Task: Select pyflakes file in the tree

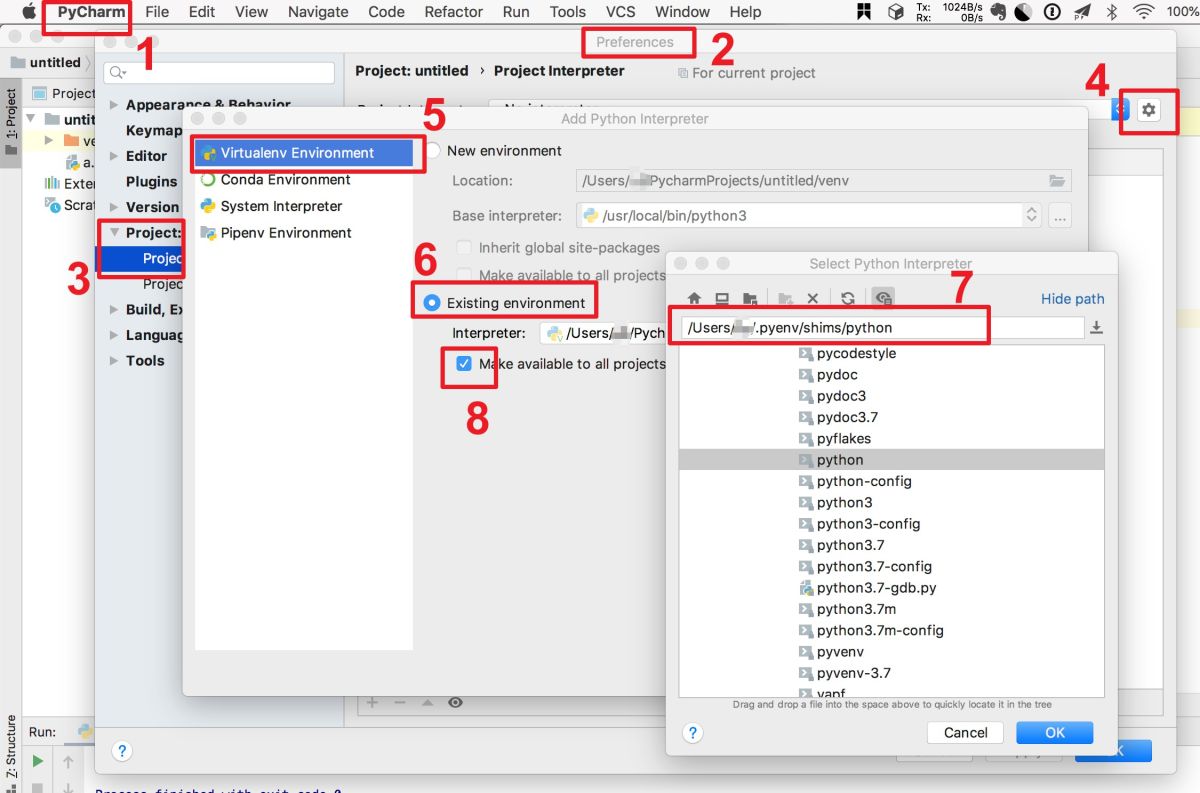Action: point(843,438)
